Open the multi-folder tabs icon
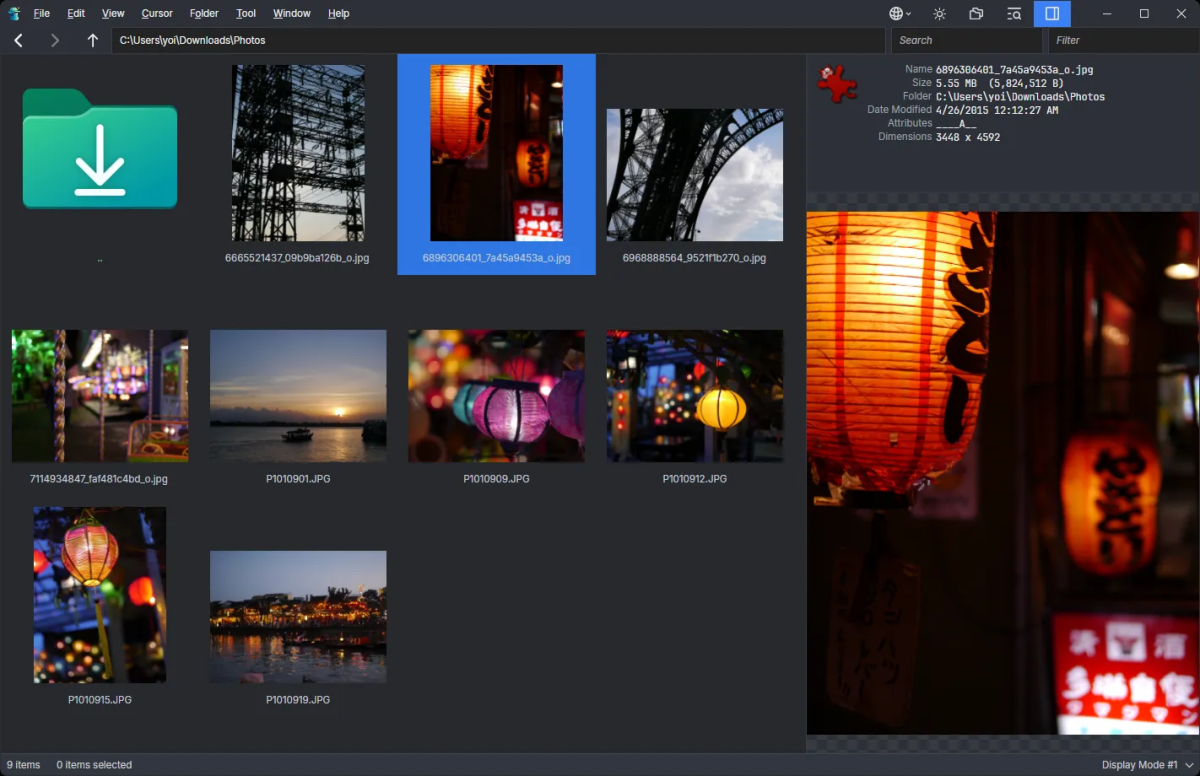Image resolution: width=1200 pixels, height=776 pixels. [976, 13]
